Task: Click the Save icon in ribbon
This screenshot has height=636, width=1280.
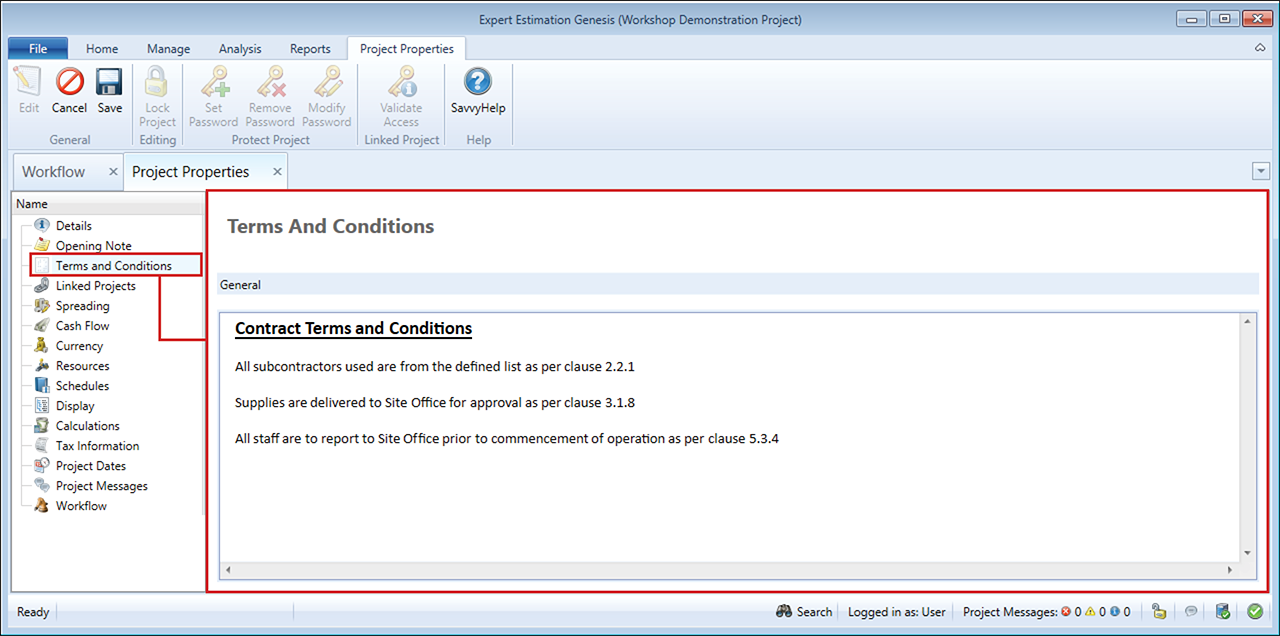Action: 110,90
